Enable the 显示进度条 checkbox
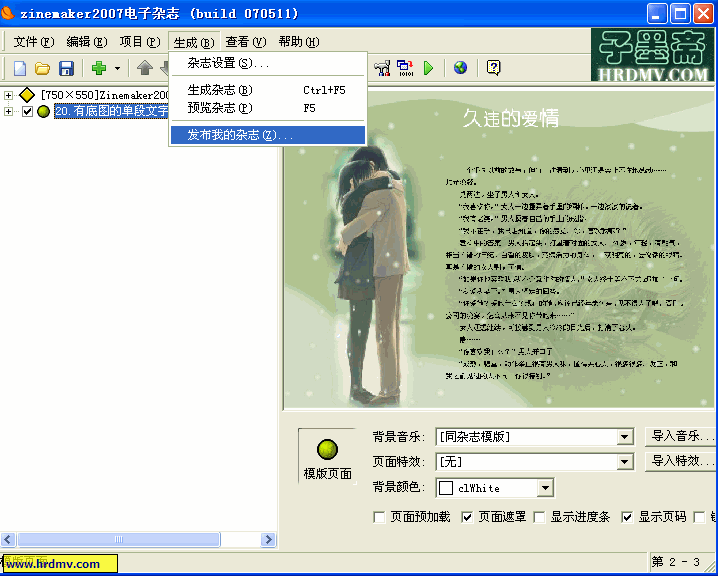 click(539, 517)
